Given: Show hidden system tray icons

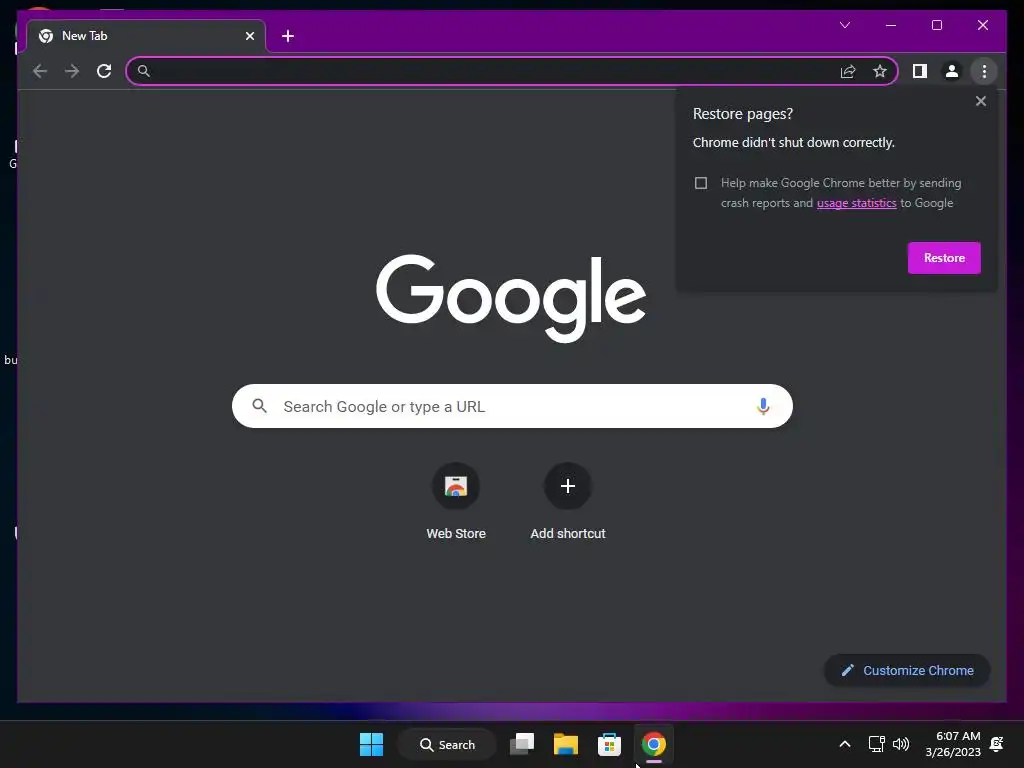Looking at the screenshot, I should pyautogui.click(x=844, y=744).
